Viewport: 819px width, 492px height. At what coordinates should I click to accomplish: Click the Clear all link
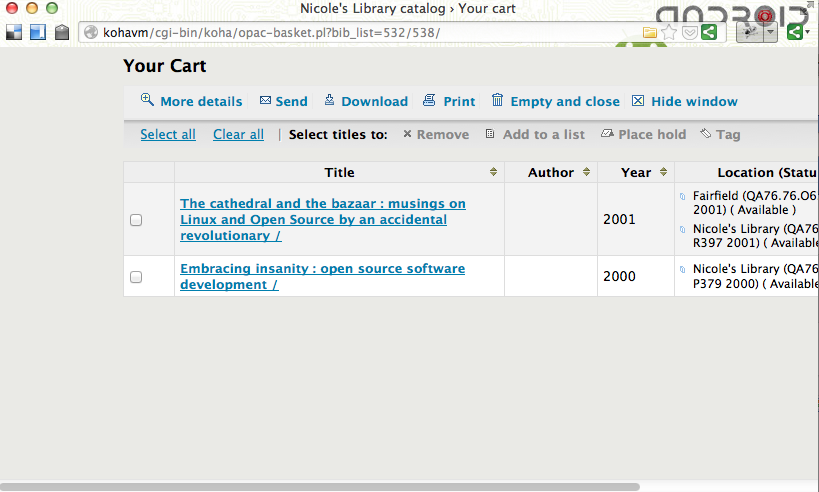click(x=238, y=134)
